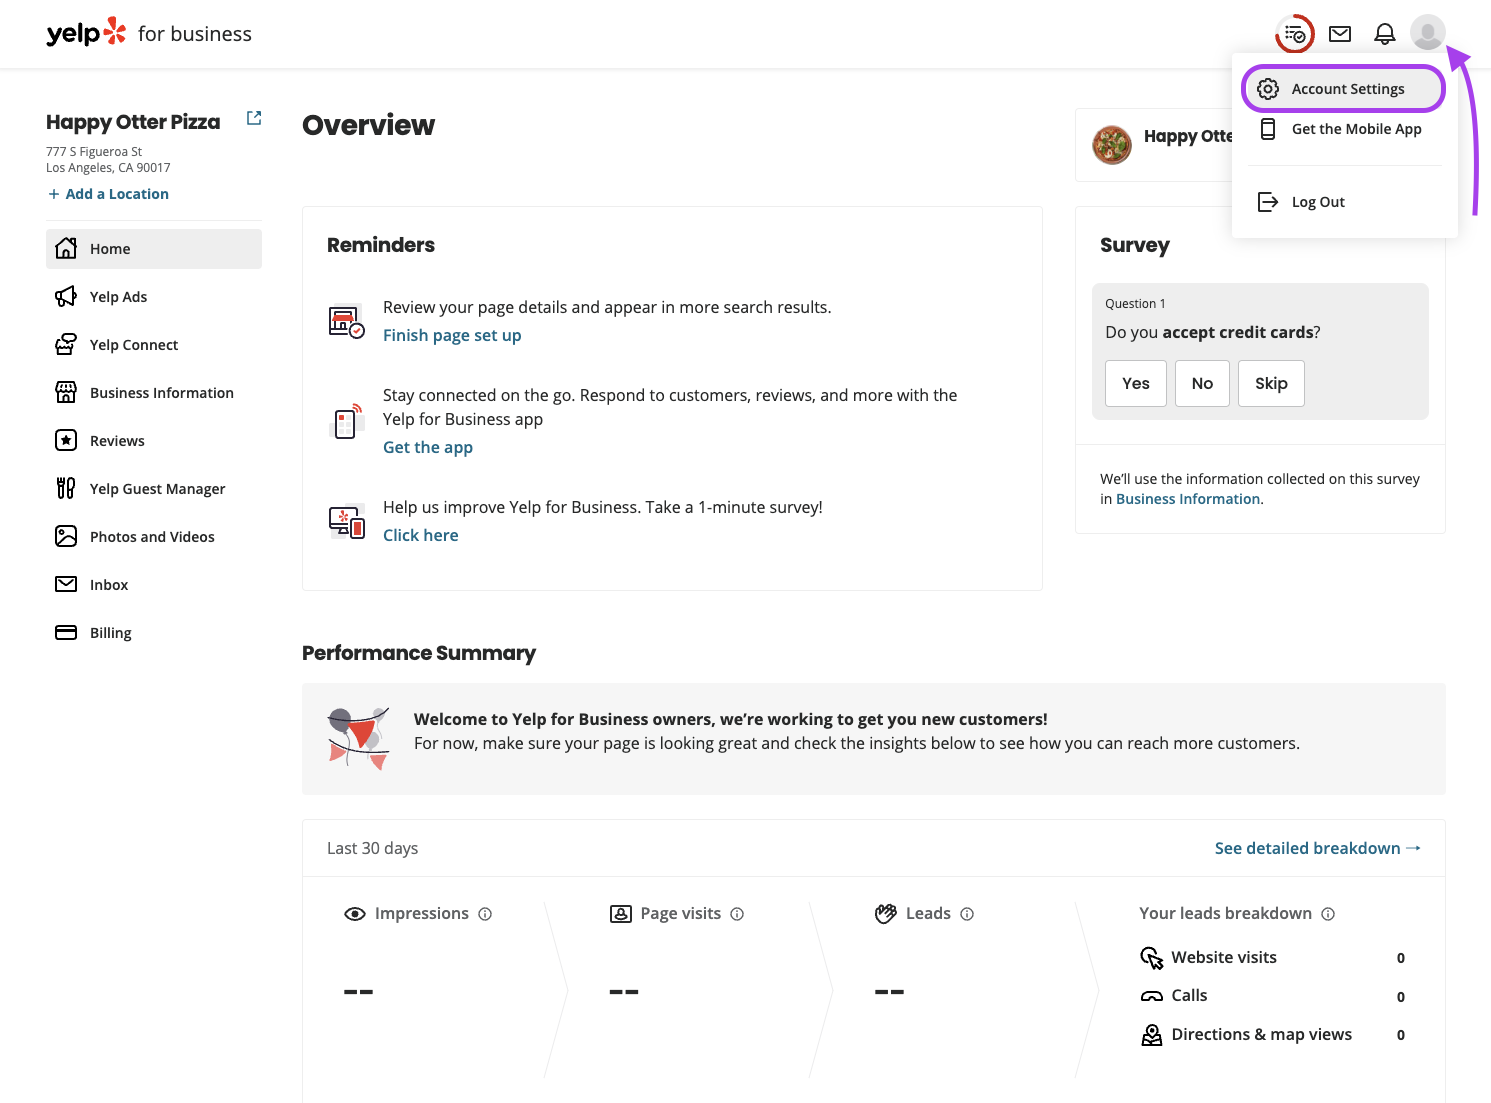Click Directions & map views icon
The image size is (1491, 1103).
[1152, 1035]
